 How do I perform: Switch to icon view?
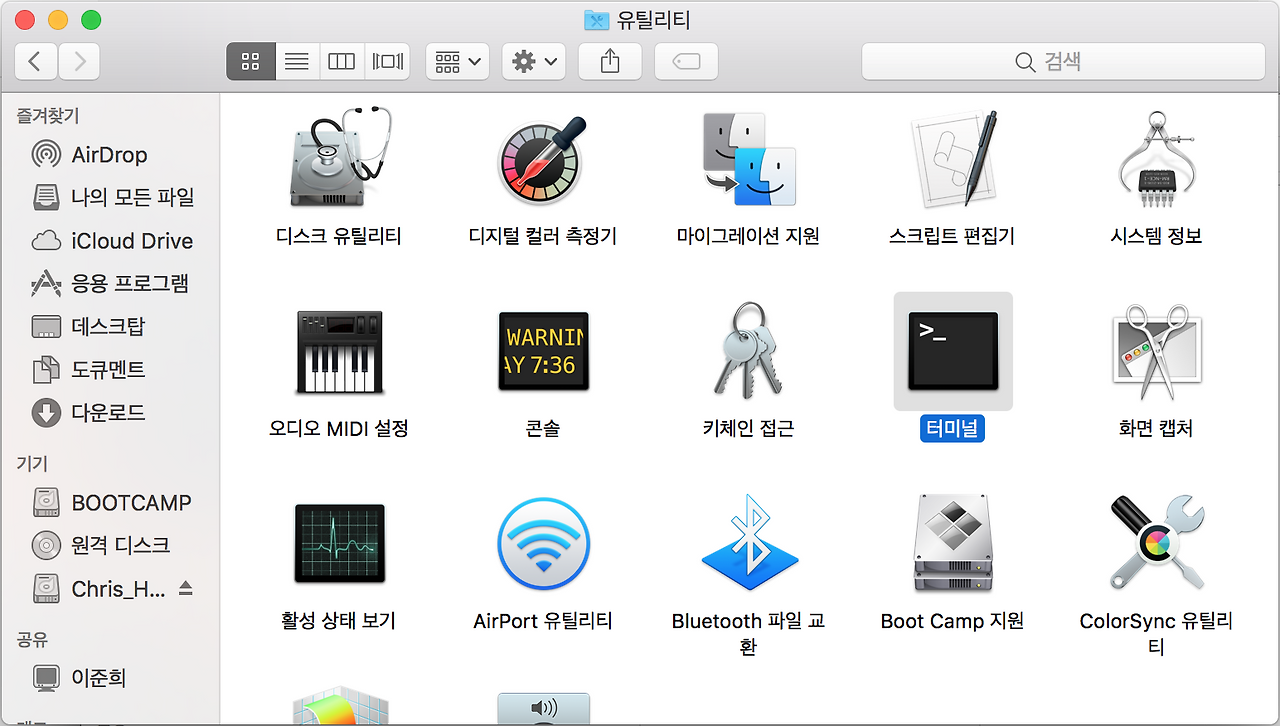coord(250,62)
